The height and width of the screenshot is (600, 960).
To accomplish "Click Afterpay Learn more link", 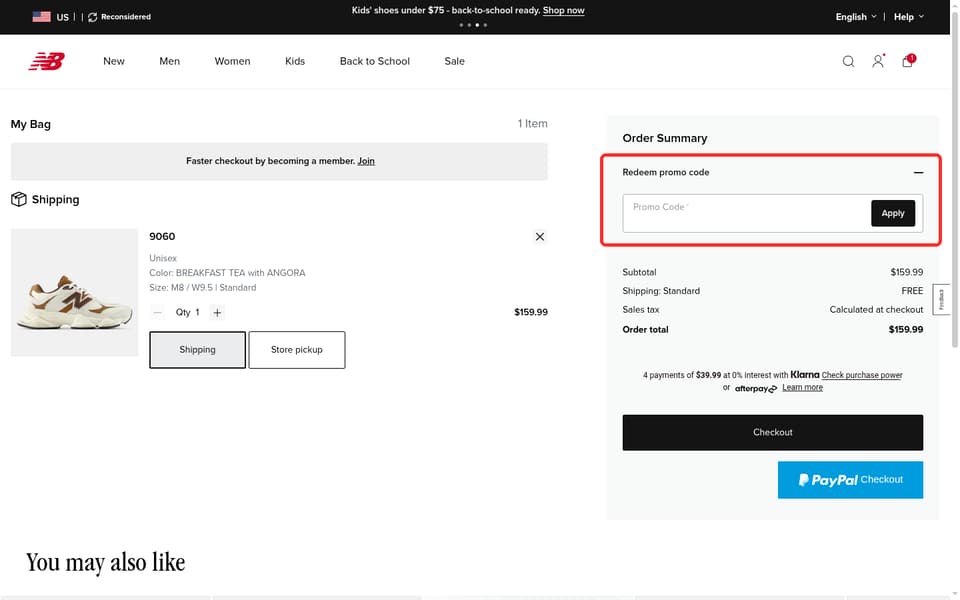I will click(802, 388).
